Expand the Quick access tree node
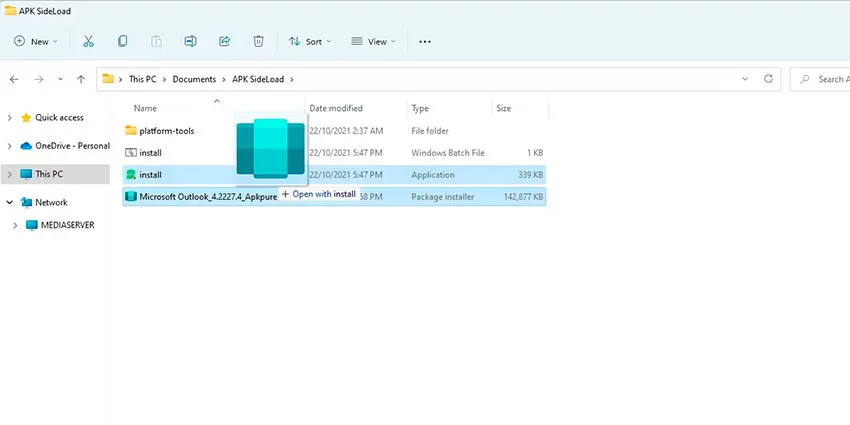The width and height of the screenshot is (850, 425). click(x=9, y=118)
